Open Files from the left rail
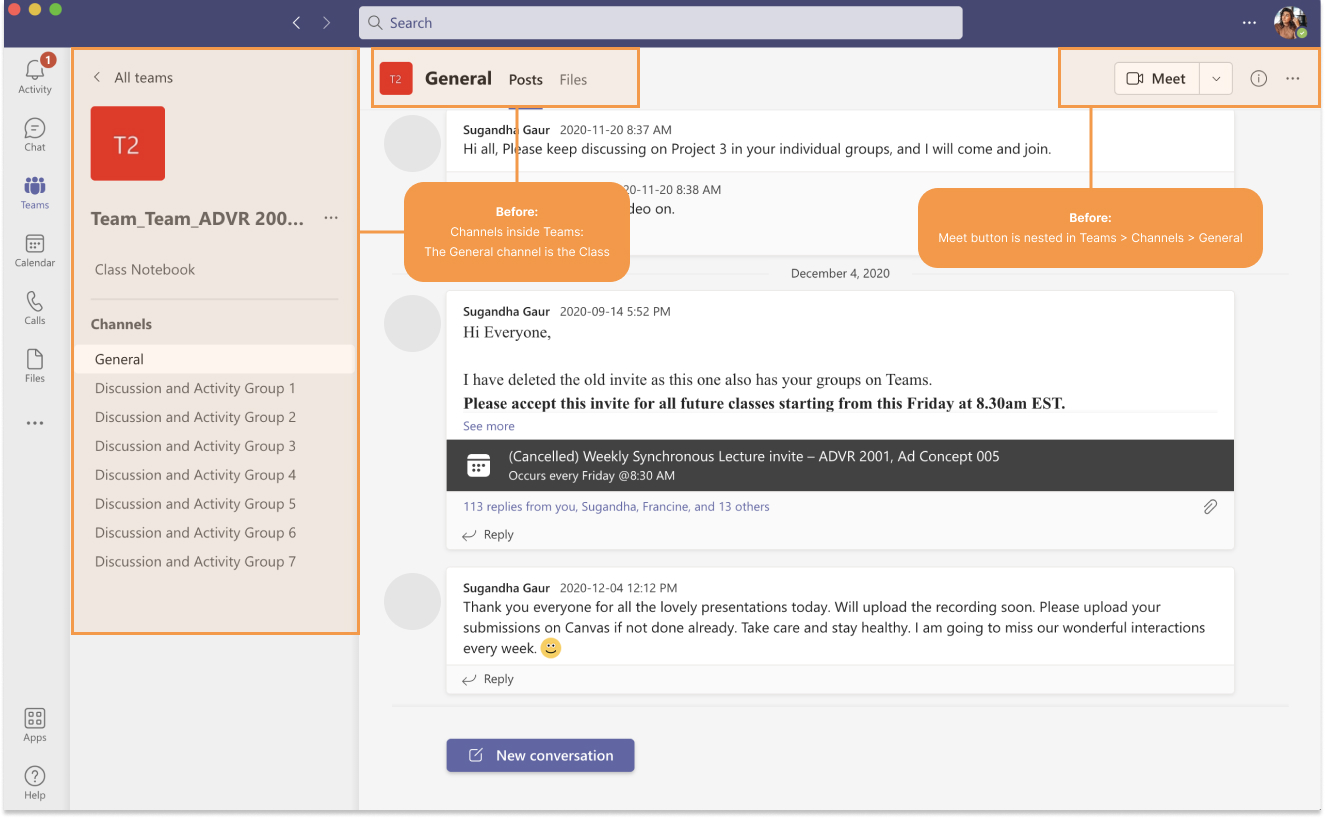 35,366
